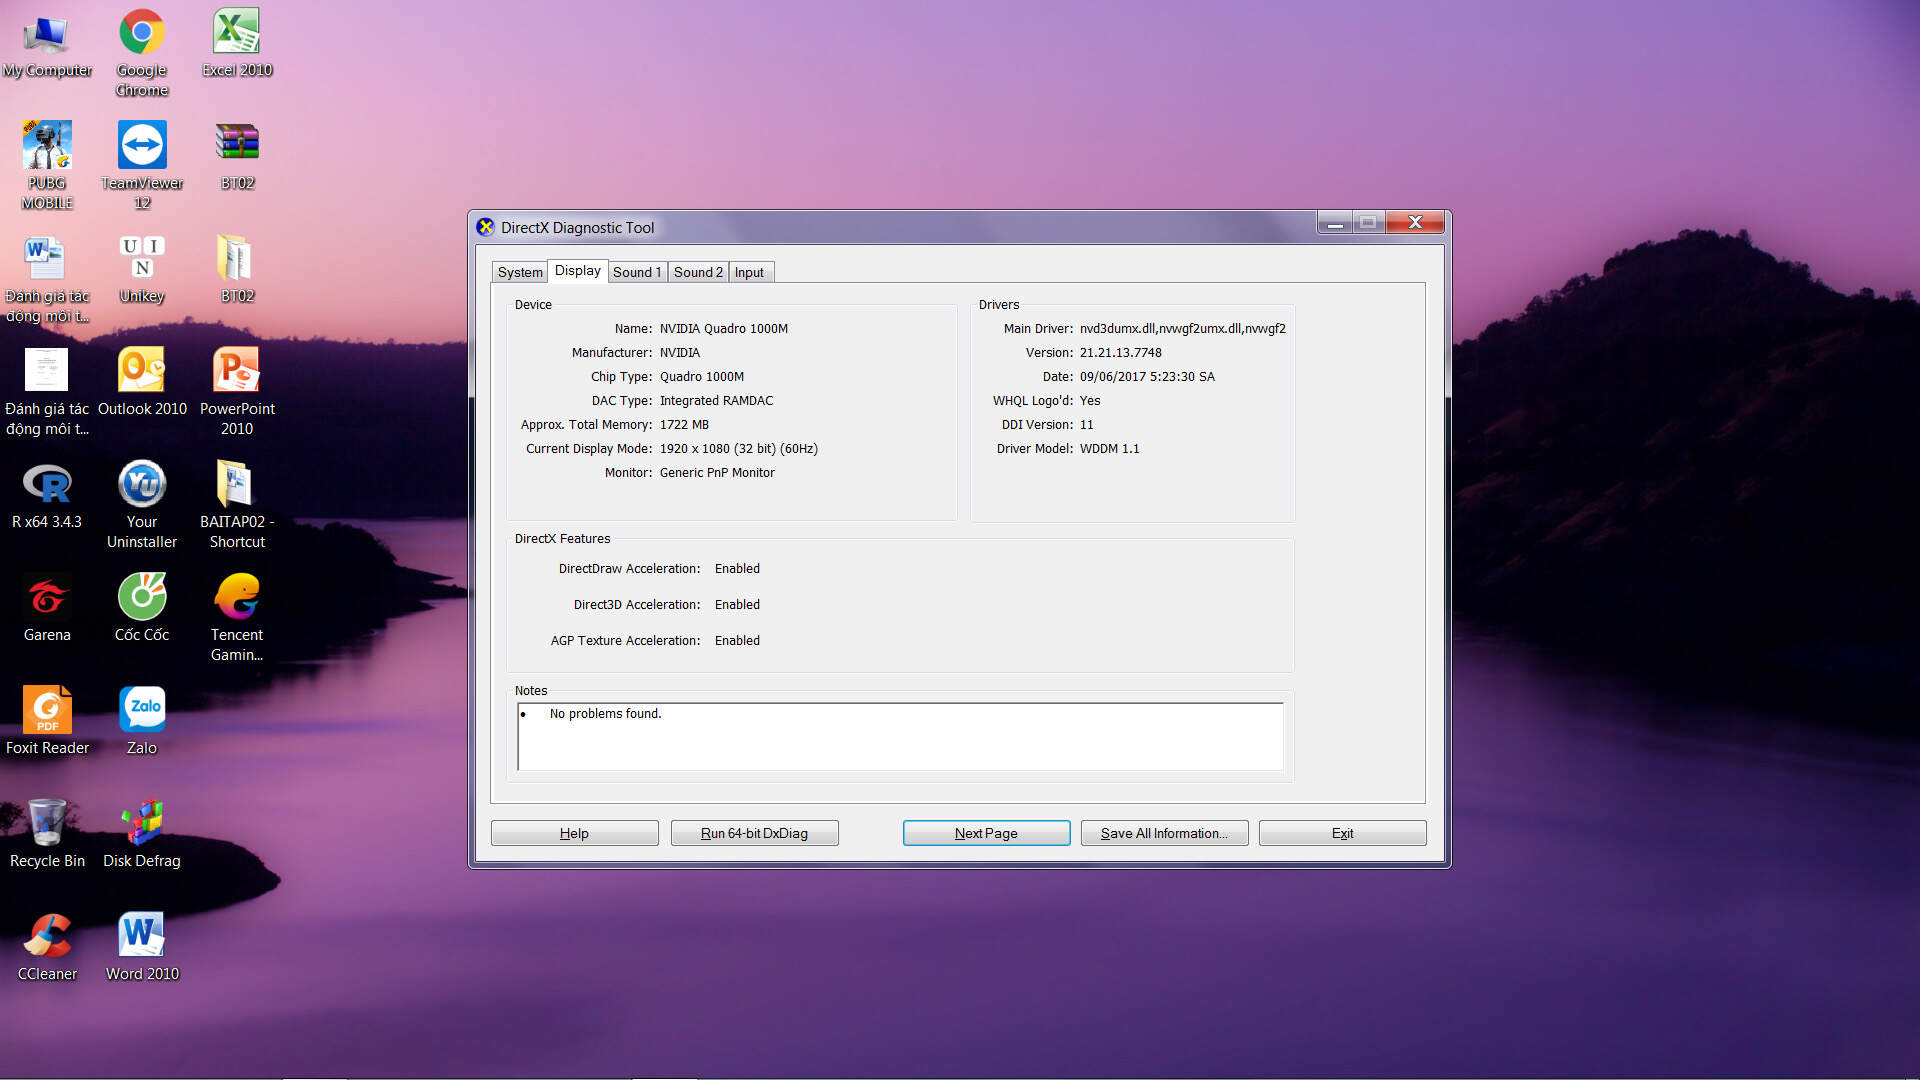
Task: Open the BT02 WinRAR archive icon
Action: click(237, 155)
